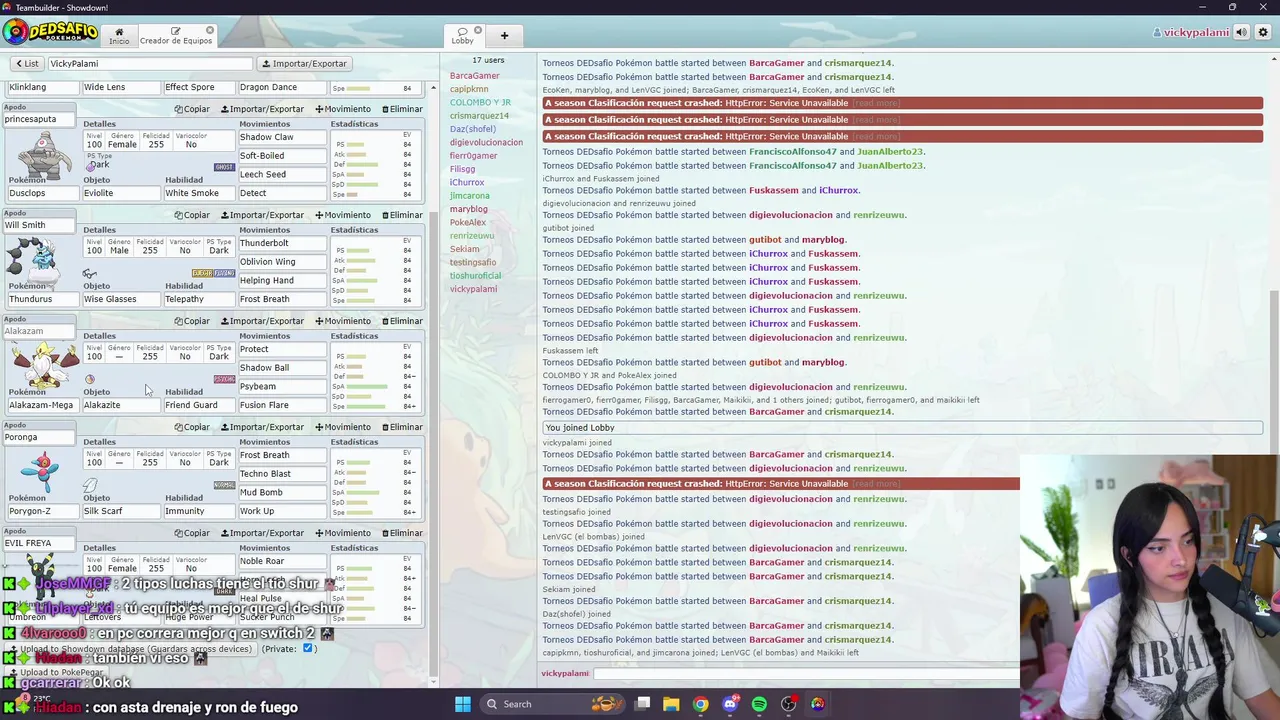This screenshot has height=720, width=1280.
Task: Go back with the List button
Action: 27,64
